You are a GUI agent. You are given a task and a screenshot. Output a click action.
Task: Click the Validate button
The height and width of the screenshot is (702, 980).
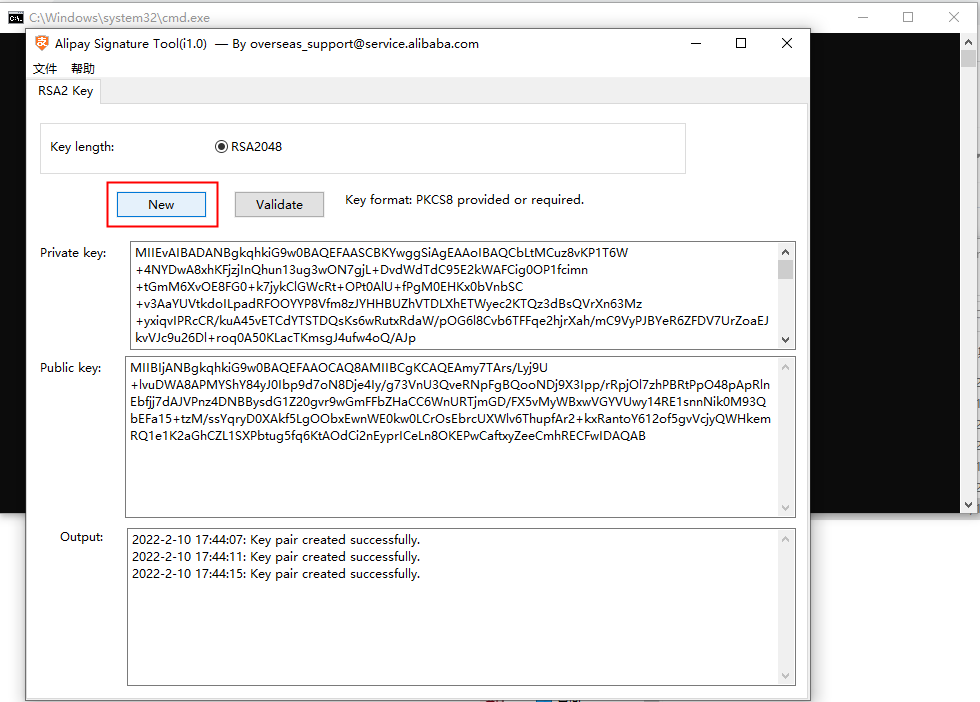[x=279, y=204]
